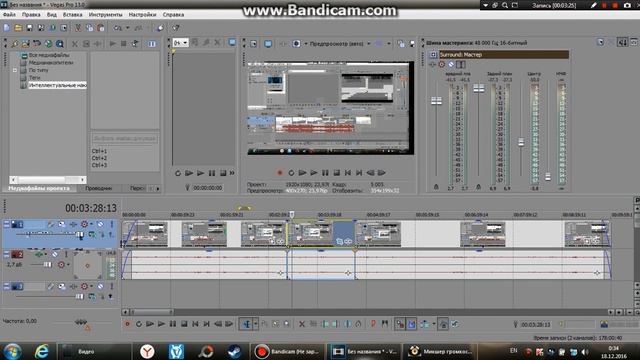Screen dimensions: 640x360
Task: Open the Undo history dropdown arrow
Action: (127, 28)
